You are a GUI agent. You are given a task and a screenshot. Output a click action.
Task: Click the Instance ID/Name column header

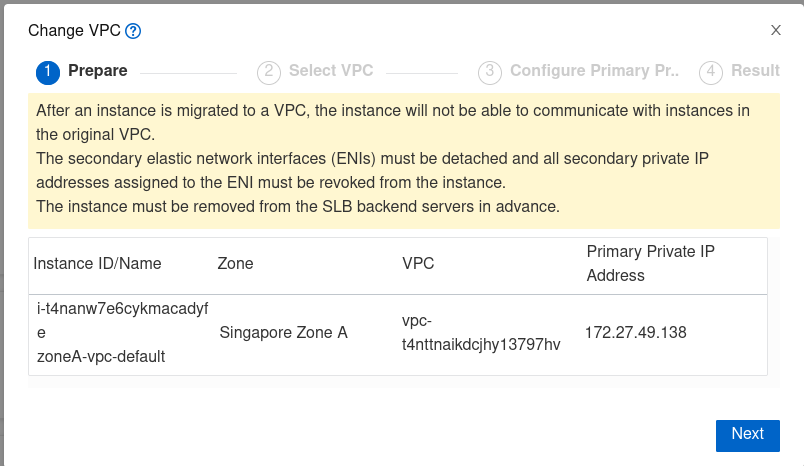(x=97, y=264)
